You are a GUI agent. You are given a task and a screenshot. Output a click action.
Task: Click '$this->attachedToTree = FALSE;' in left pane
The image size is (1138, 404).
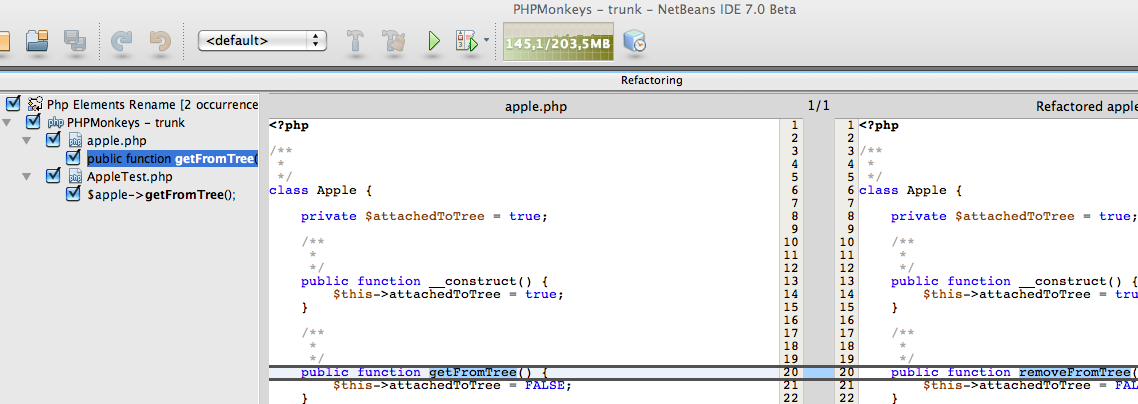452,385
